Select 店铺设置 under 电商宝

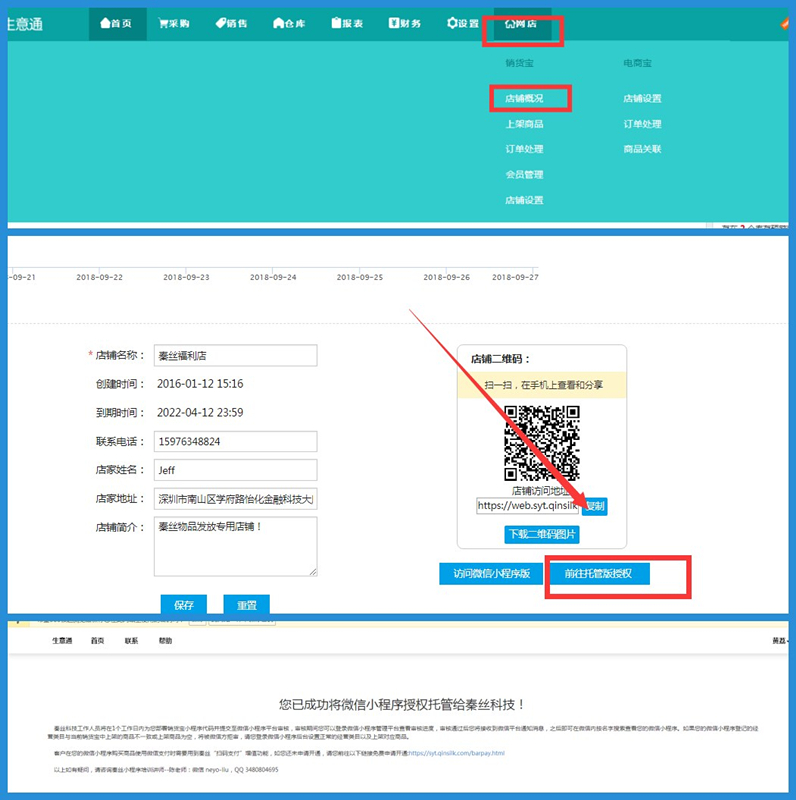coord(642,98)
